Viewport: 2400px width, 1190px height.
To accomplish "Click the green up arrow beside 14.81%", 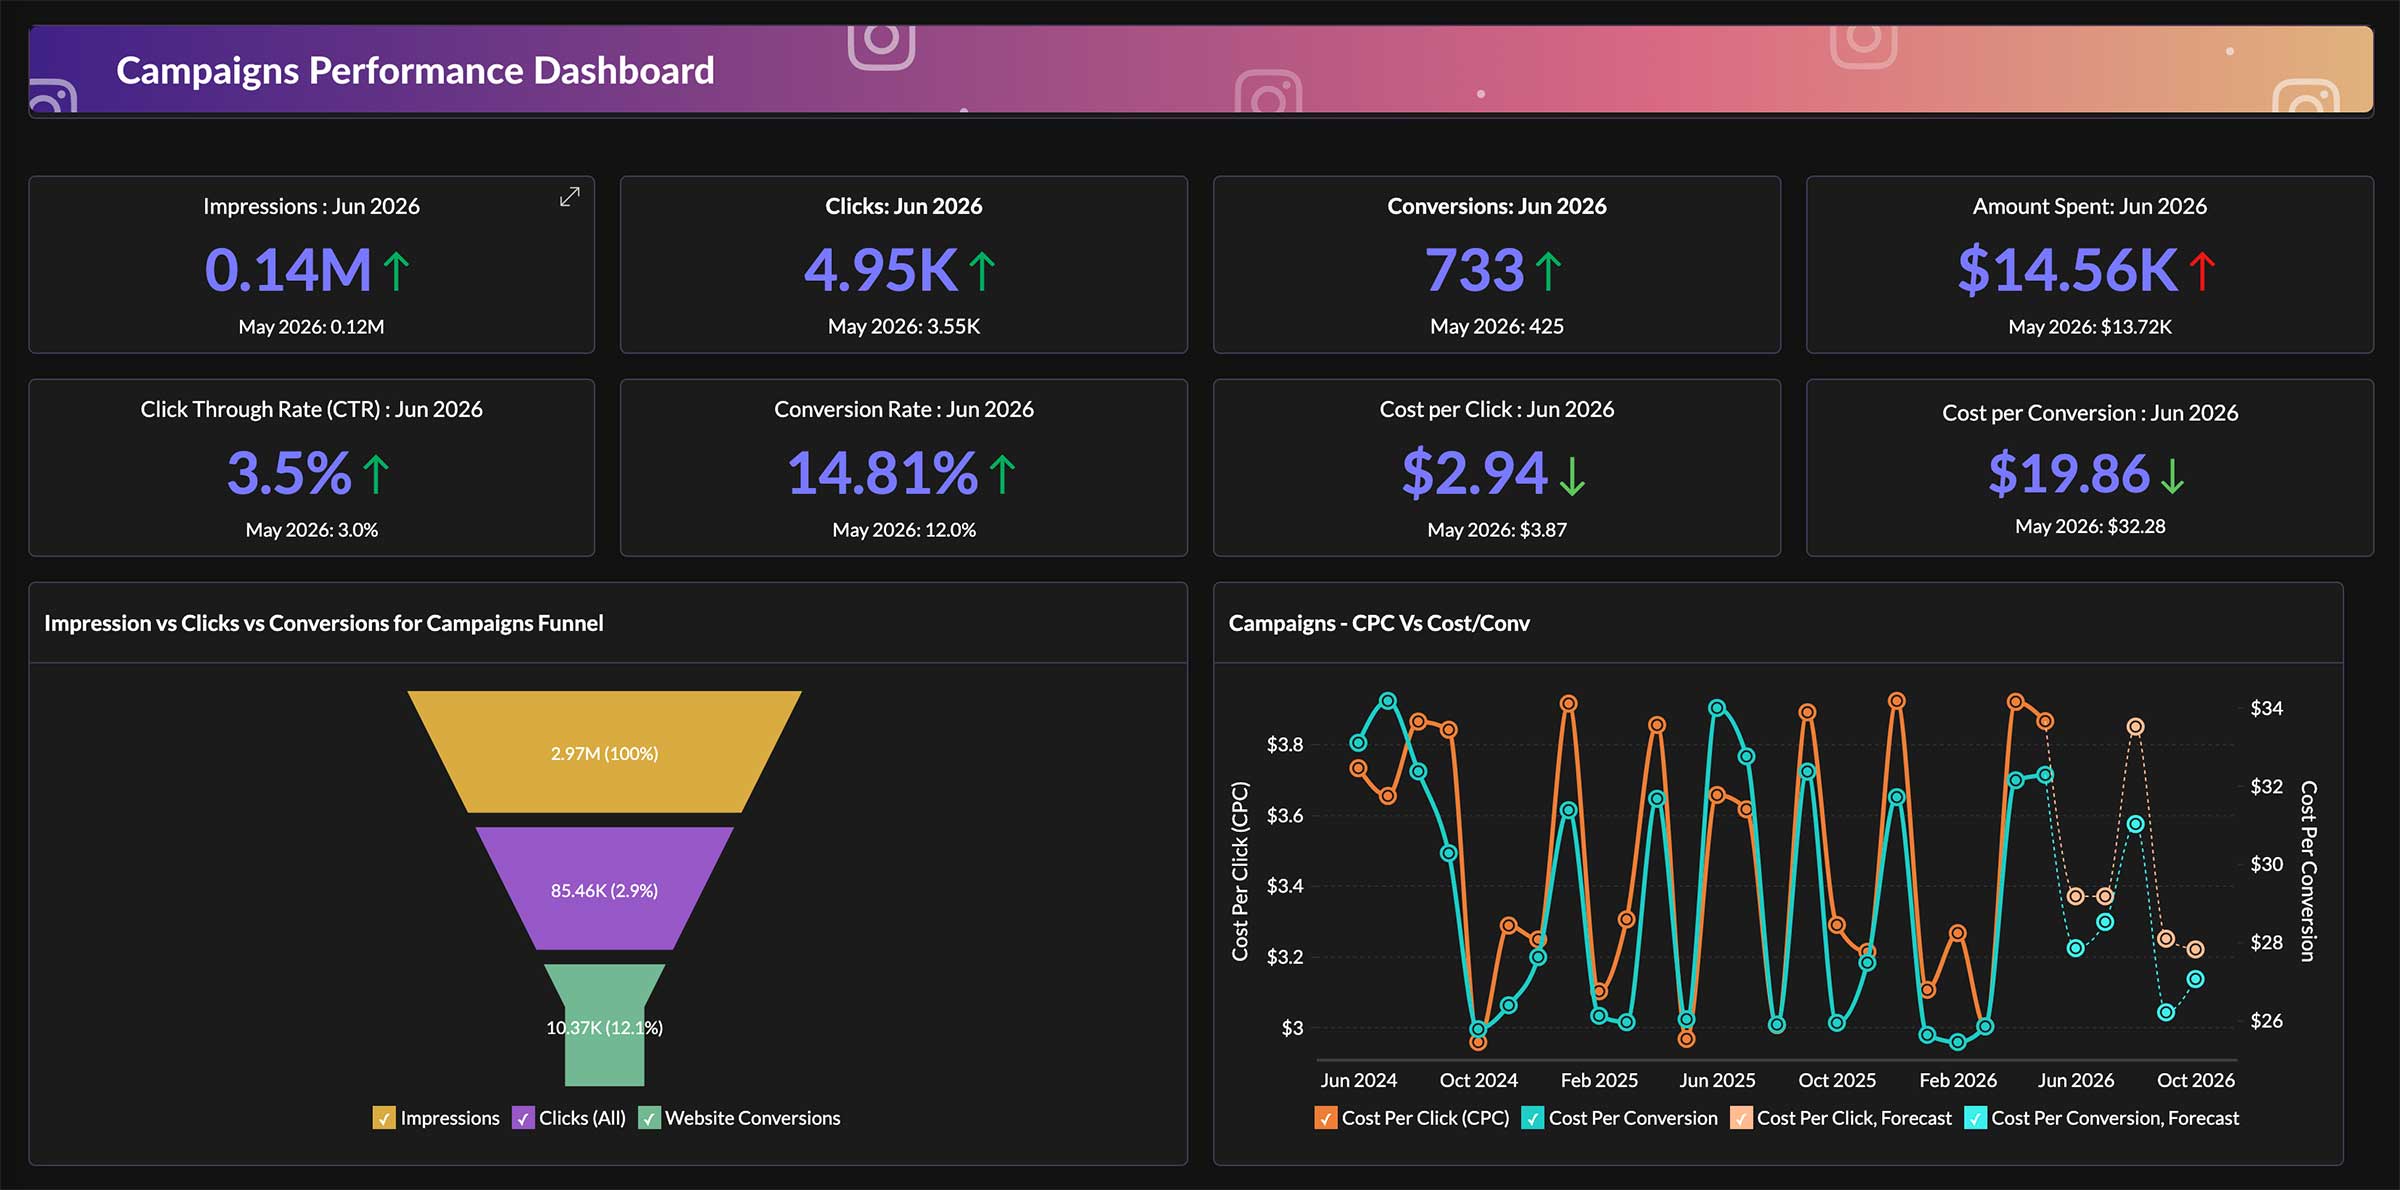I will tap(1002, 475).
